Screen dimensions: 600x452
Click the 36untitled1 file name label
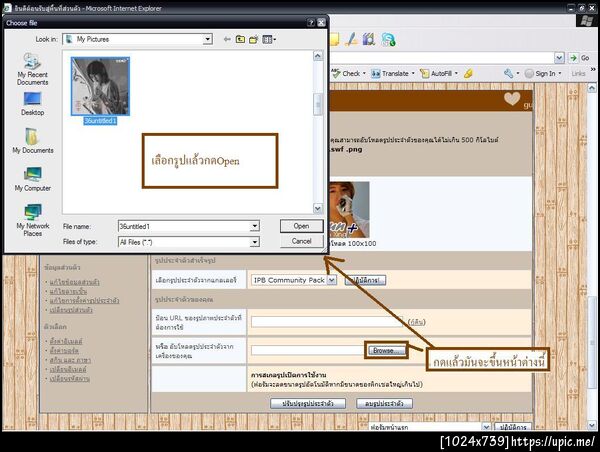(100, 121)
